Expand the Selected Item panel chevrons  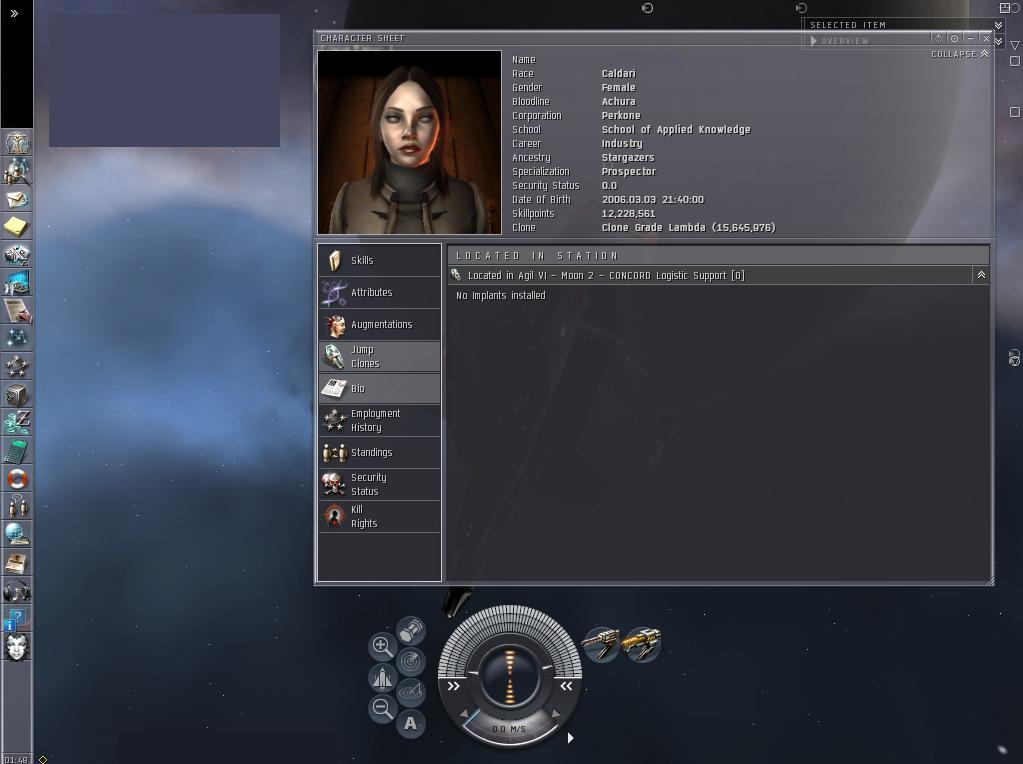pos(998,25)
